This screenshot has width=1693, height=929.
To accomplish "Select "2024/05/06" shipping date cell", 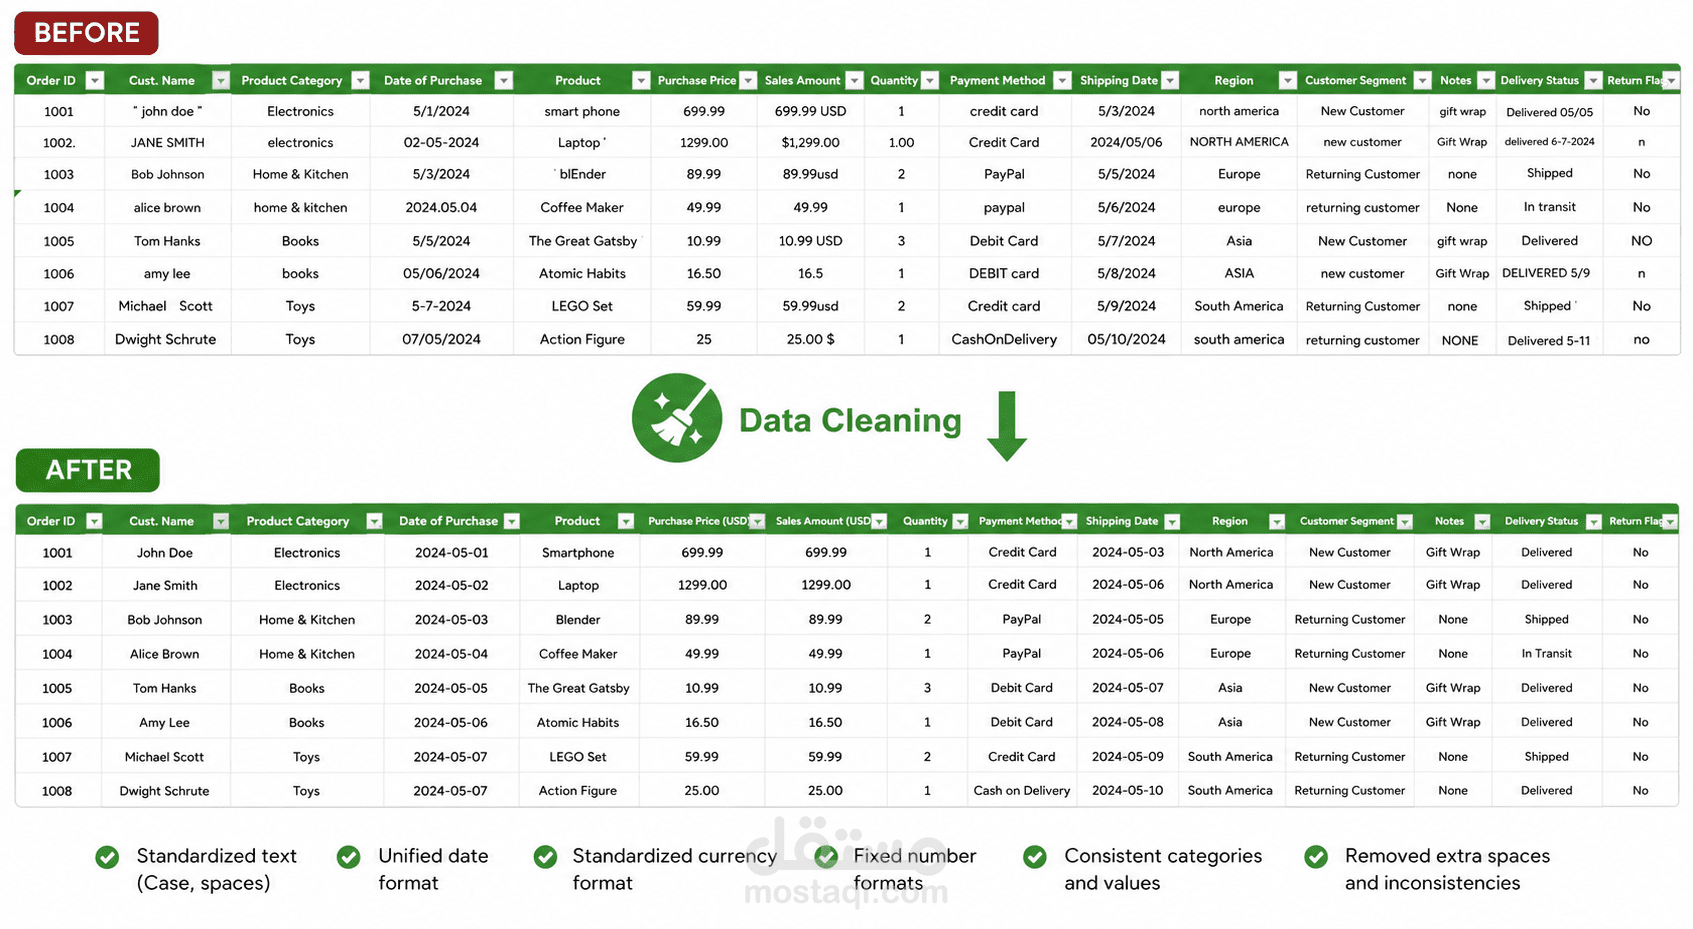I will pyautogui.click(x=1126, y=142).
